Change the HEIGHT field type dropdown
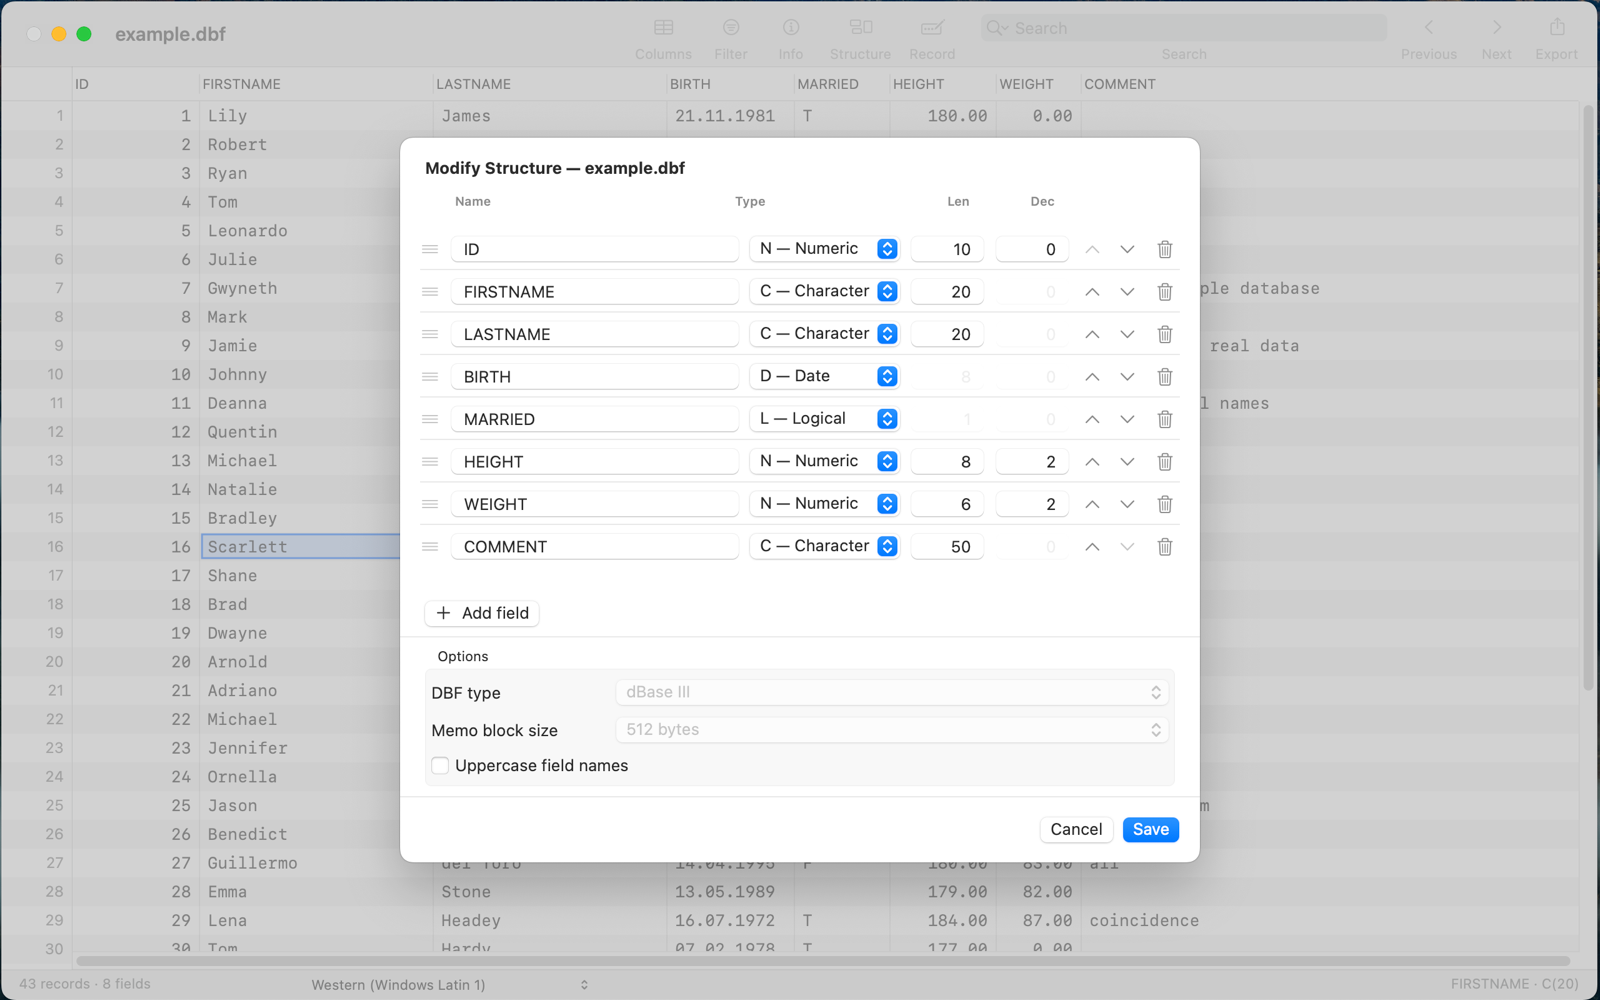The image size is (1600, 1000). click(824, 462)
